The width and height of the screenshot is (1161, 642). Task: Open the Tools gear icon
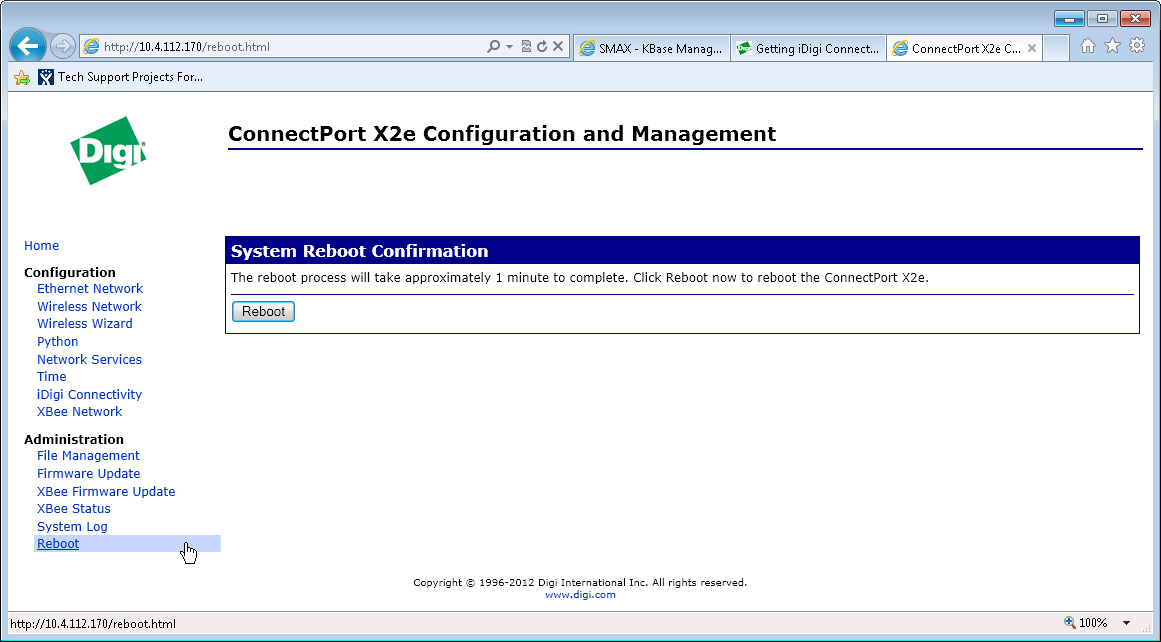pyautogui.click(x=1137, y=46)
